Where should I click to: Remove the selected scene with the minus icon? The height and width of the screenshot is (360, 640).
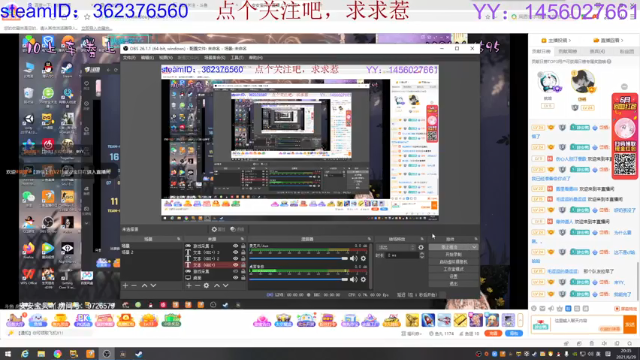point(134,286)
